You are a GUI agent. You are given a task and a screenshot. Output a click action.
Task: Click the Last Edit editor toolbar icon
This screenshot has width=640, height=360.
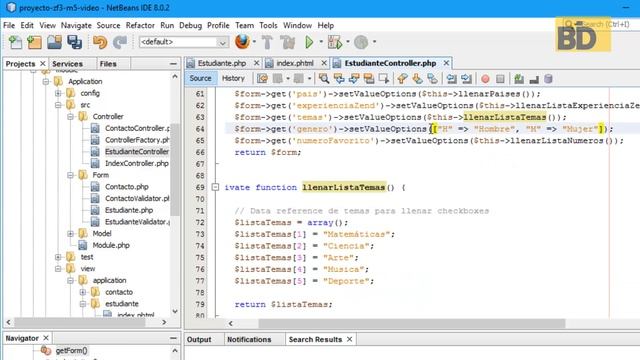tap(262, 78)
